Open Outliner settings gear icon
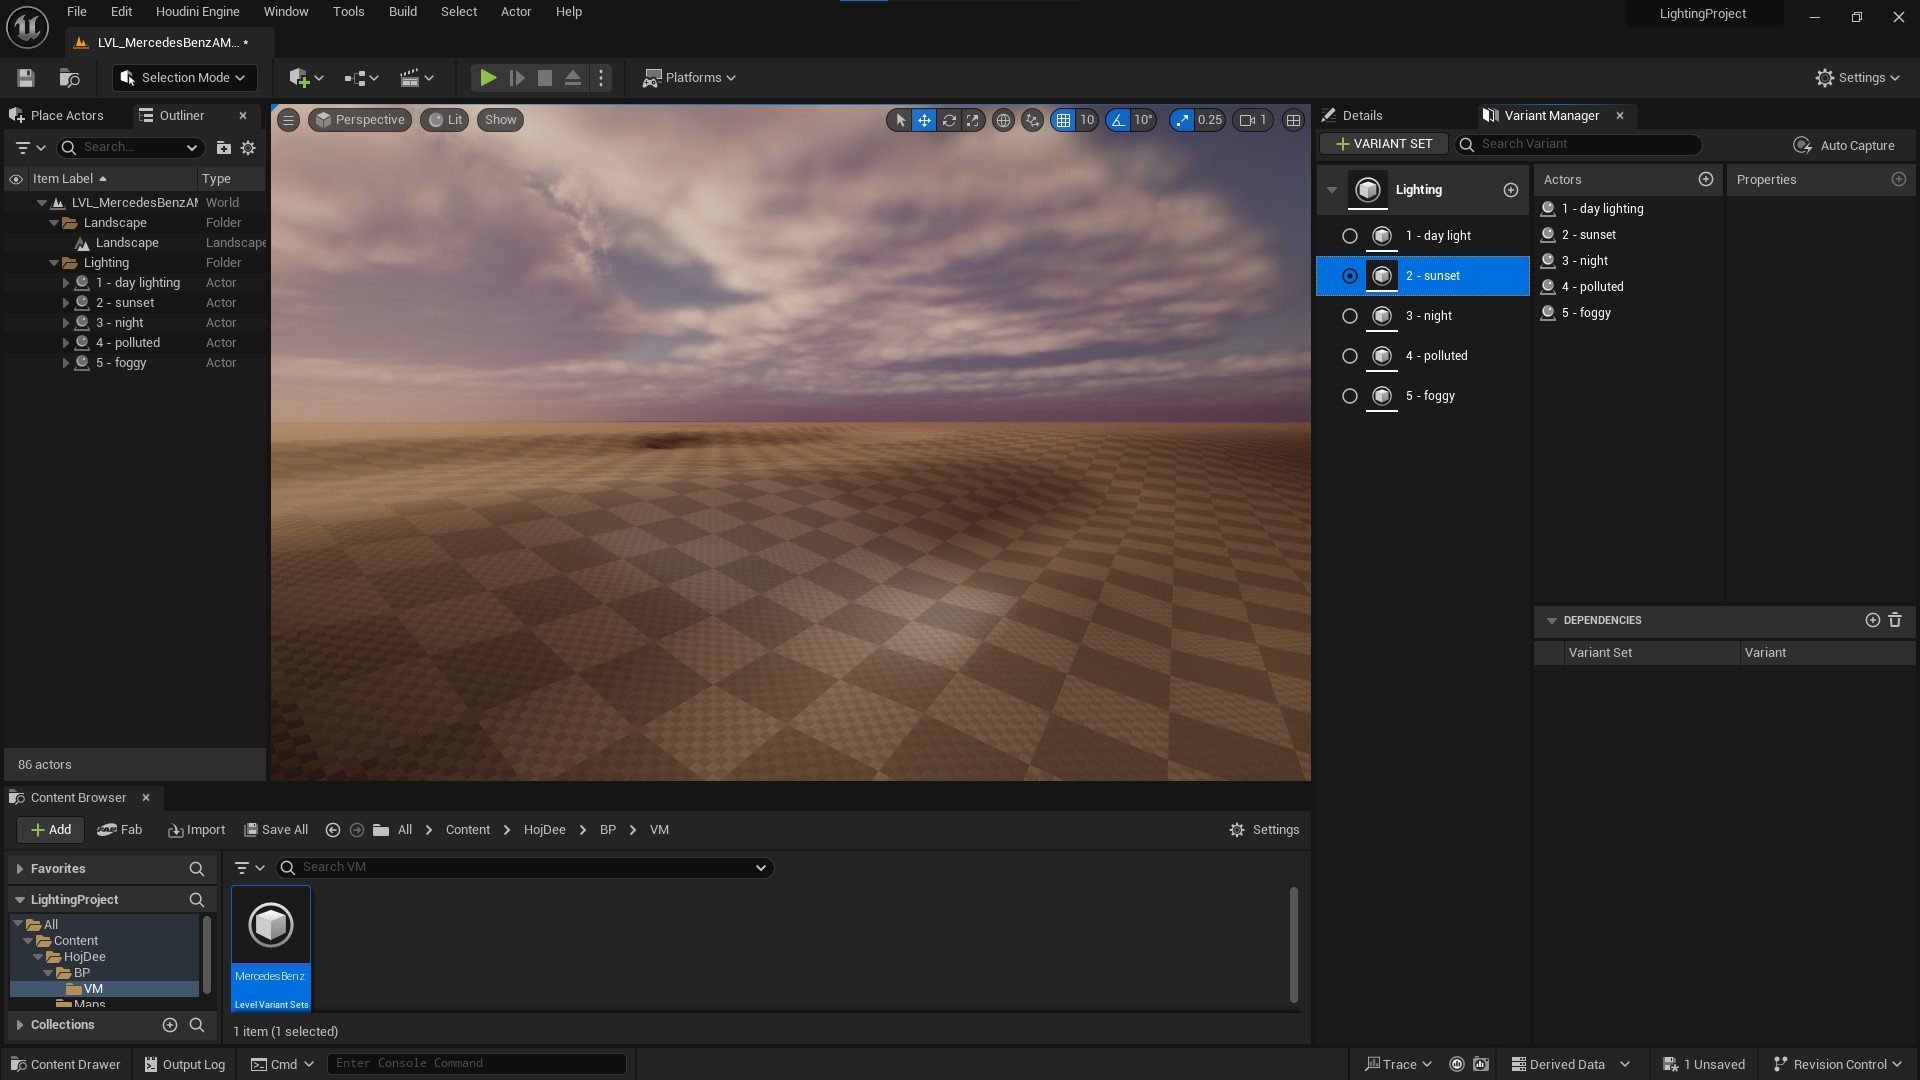Image resolution: width=1920 pixels, height=1080 pixels. (248, 148)
